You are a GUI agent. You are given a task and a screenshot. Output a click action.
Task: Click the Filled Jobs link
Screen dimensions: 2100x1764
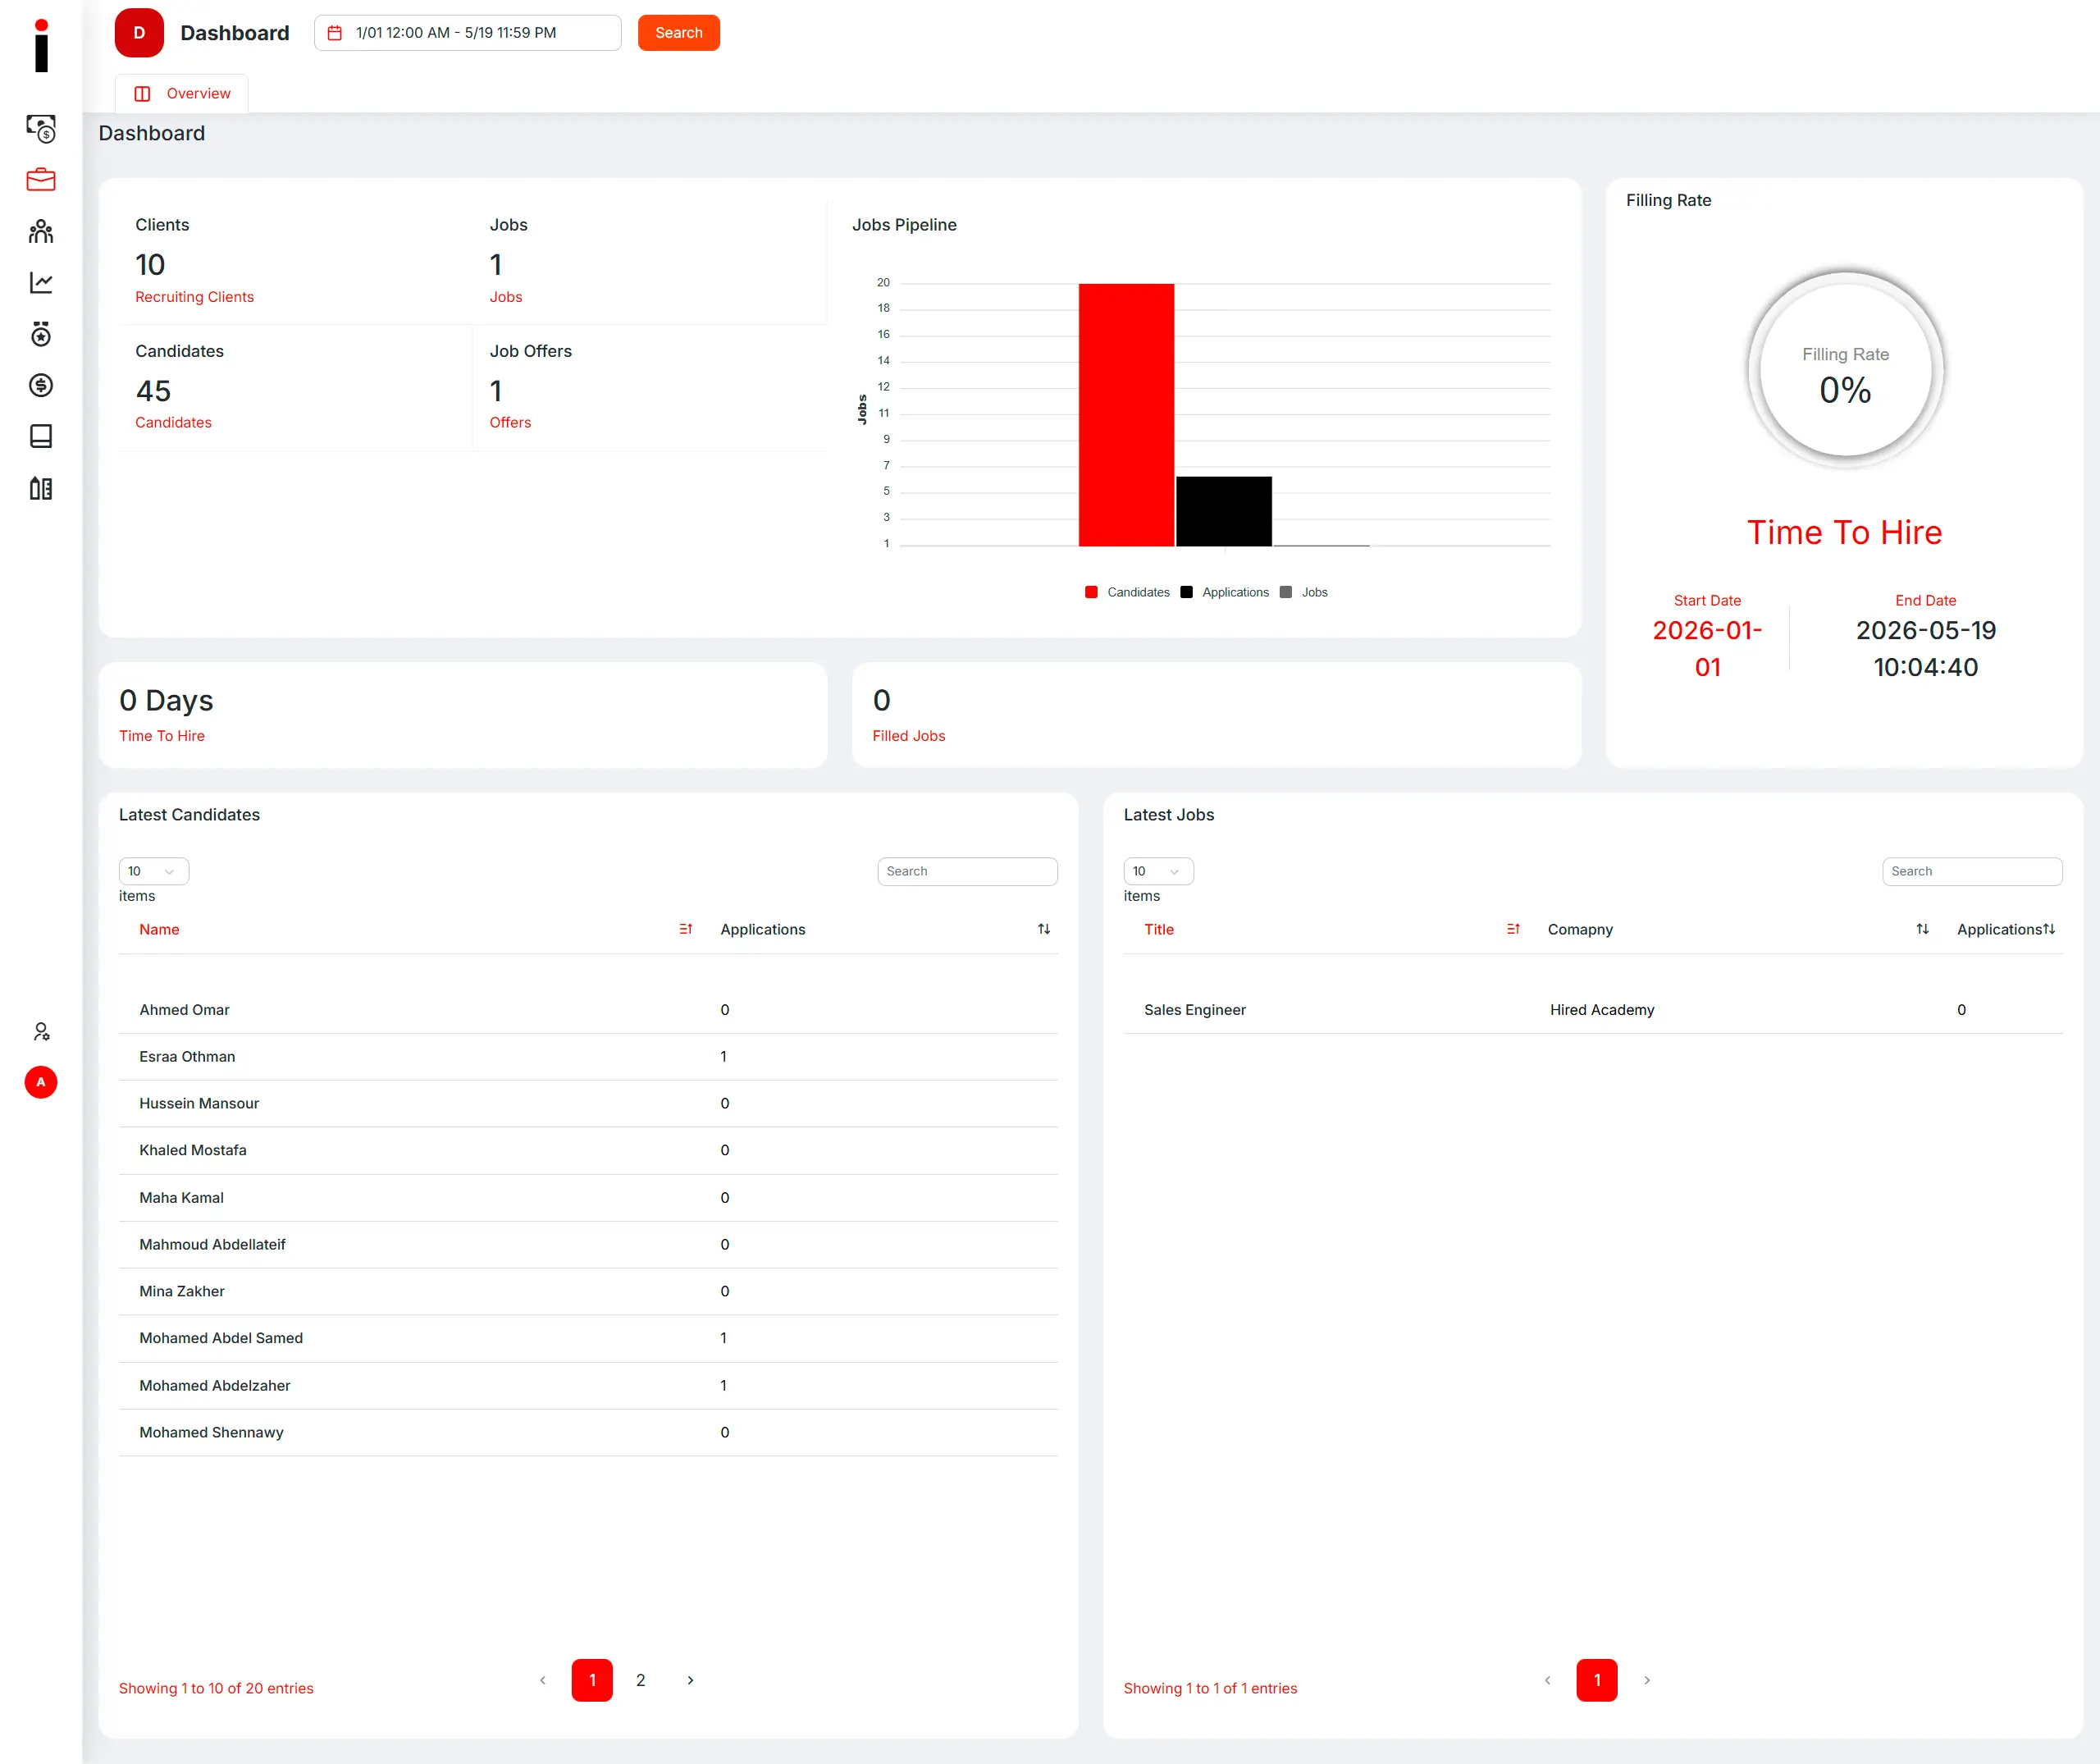[x=909, y=735]
